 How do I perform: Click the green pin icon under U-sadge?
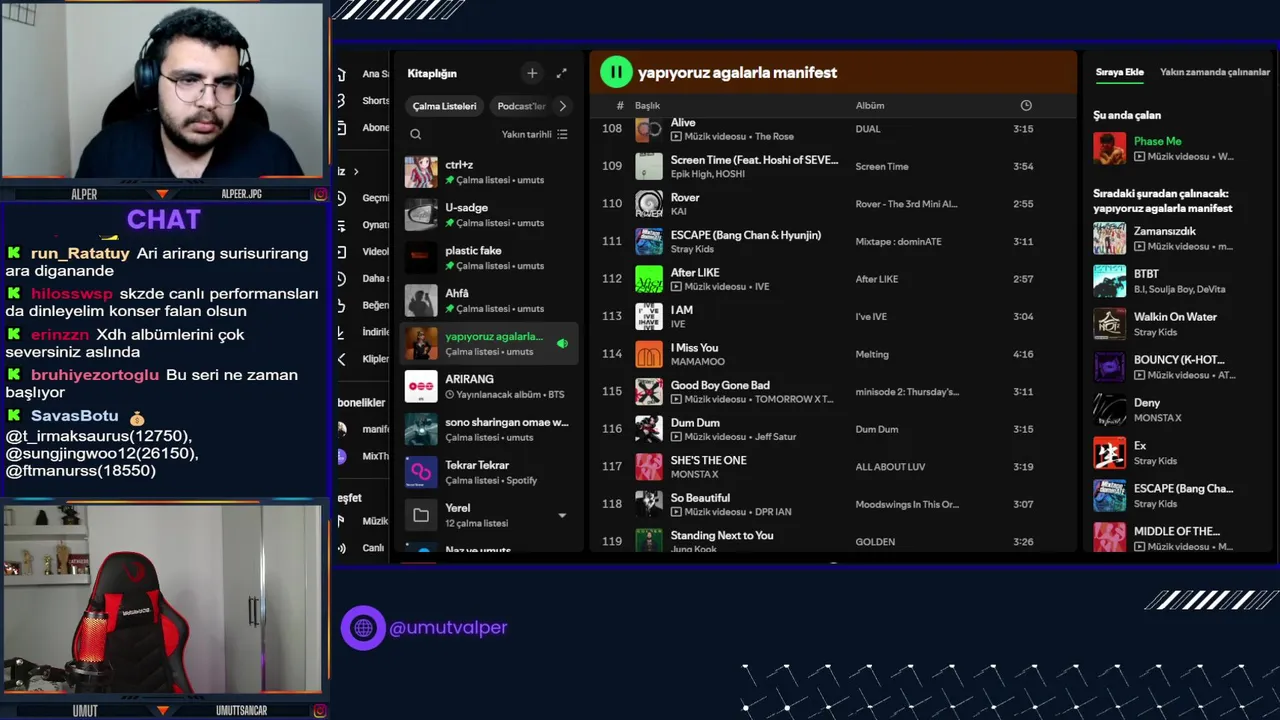450,223
